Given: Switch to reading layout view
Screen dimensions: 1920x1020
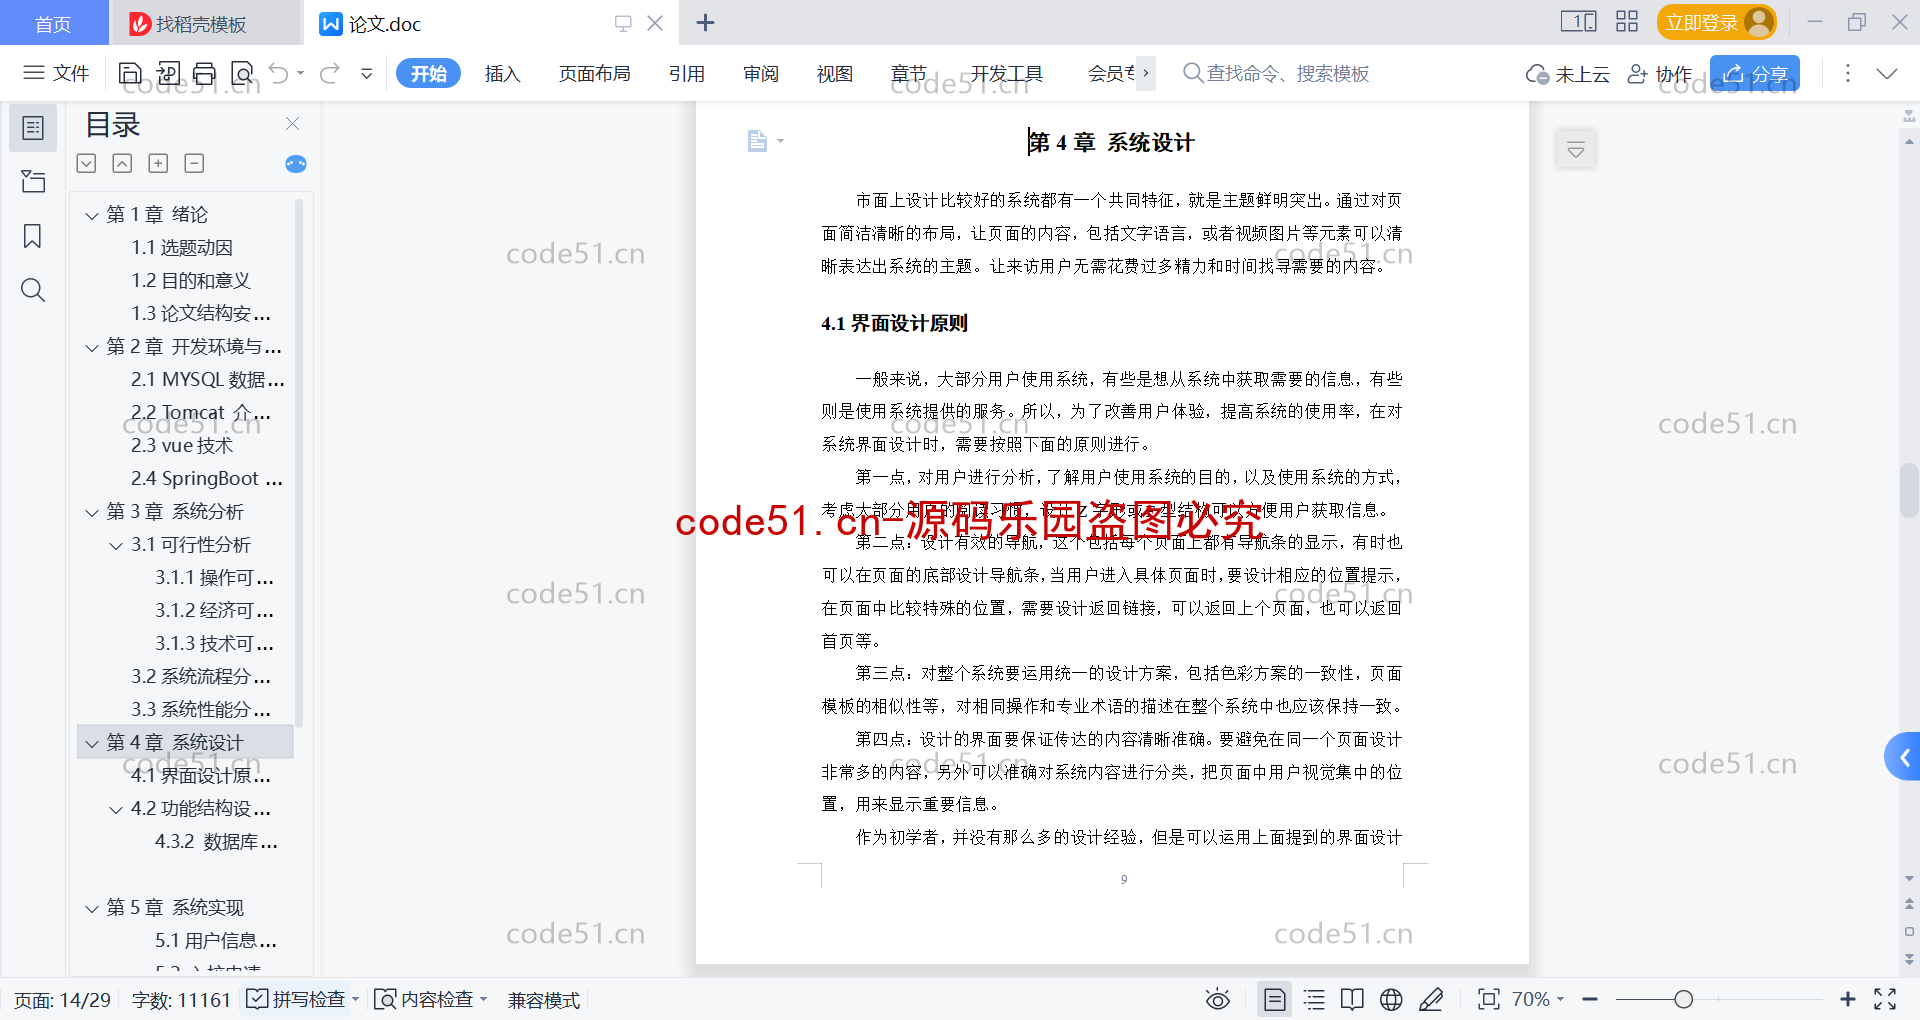Looking at the screenshot, I should click(x=1352, y=999).
